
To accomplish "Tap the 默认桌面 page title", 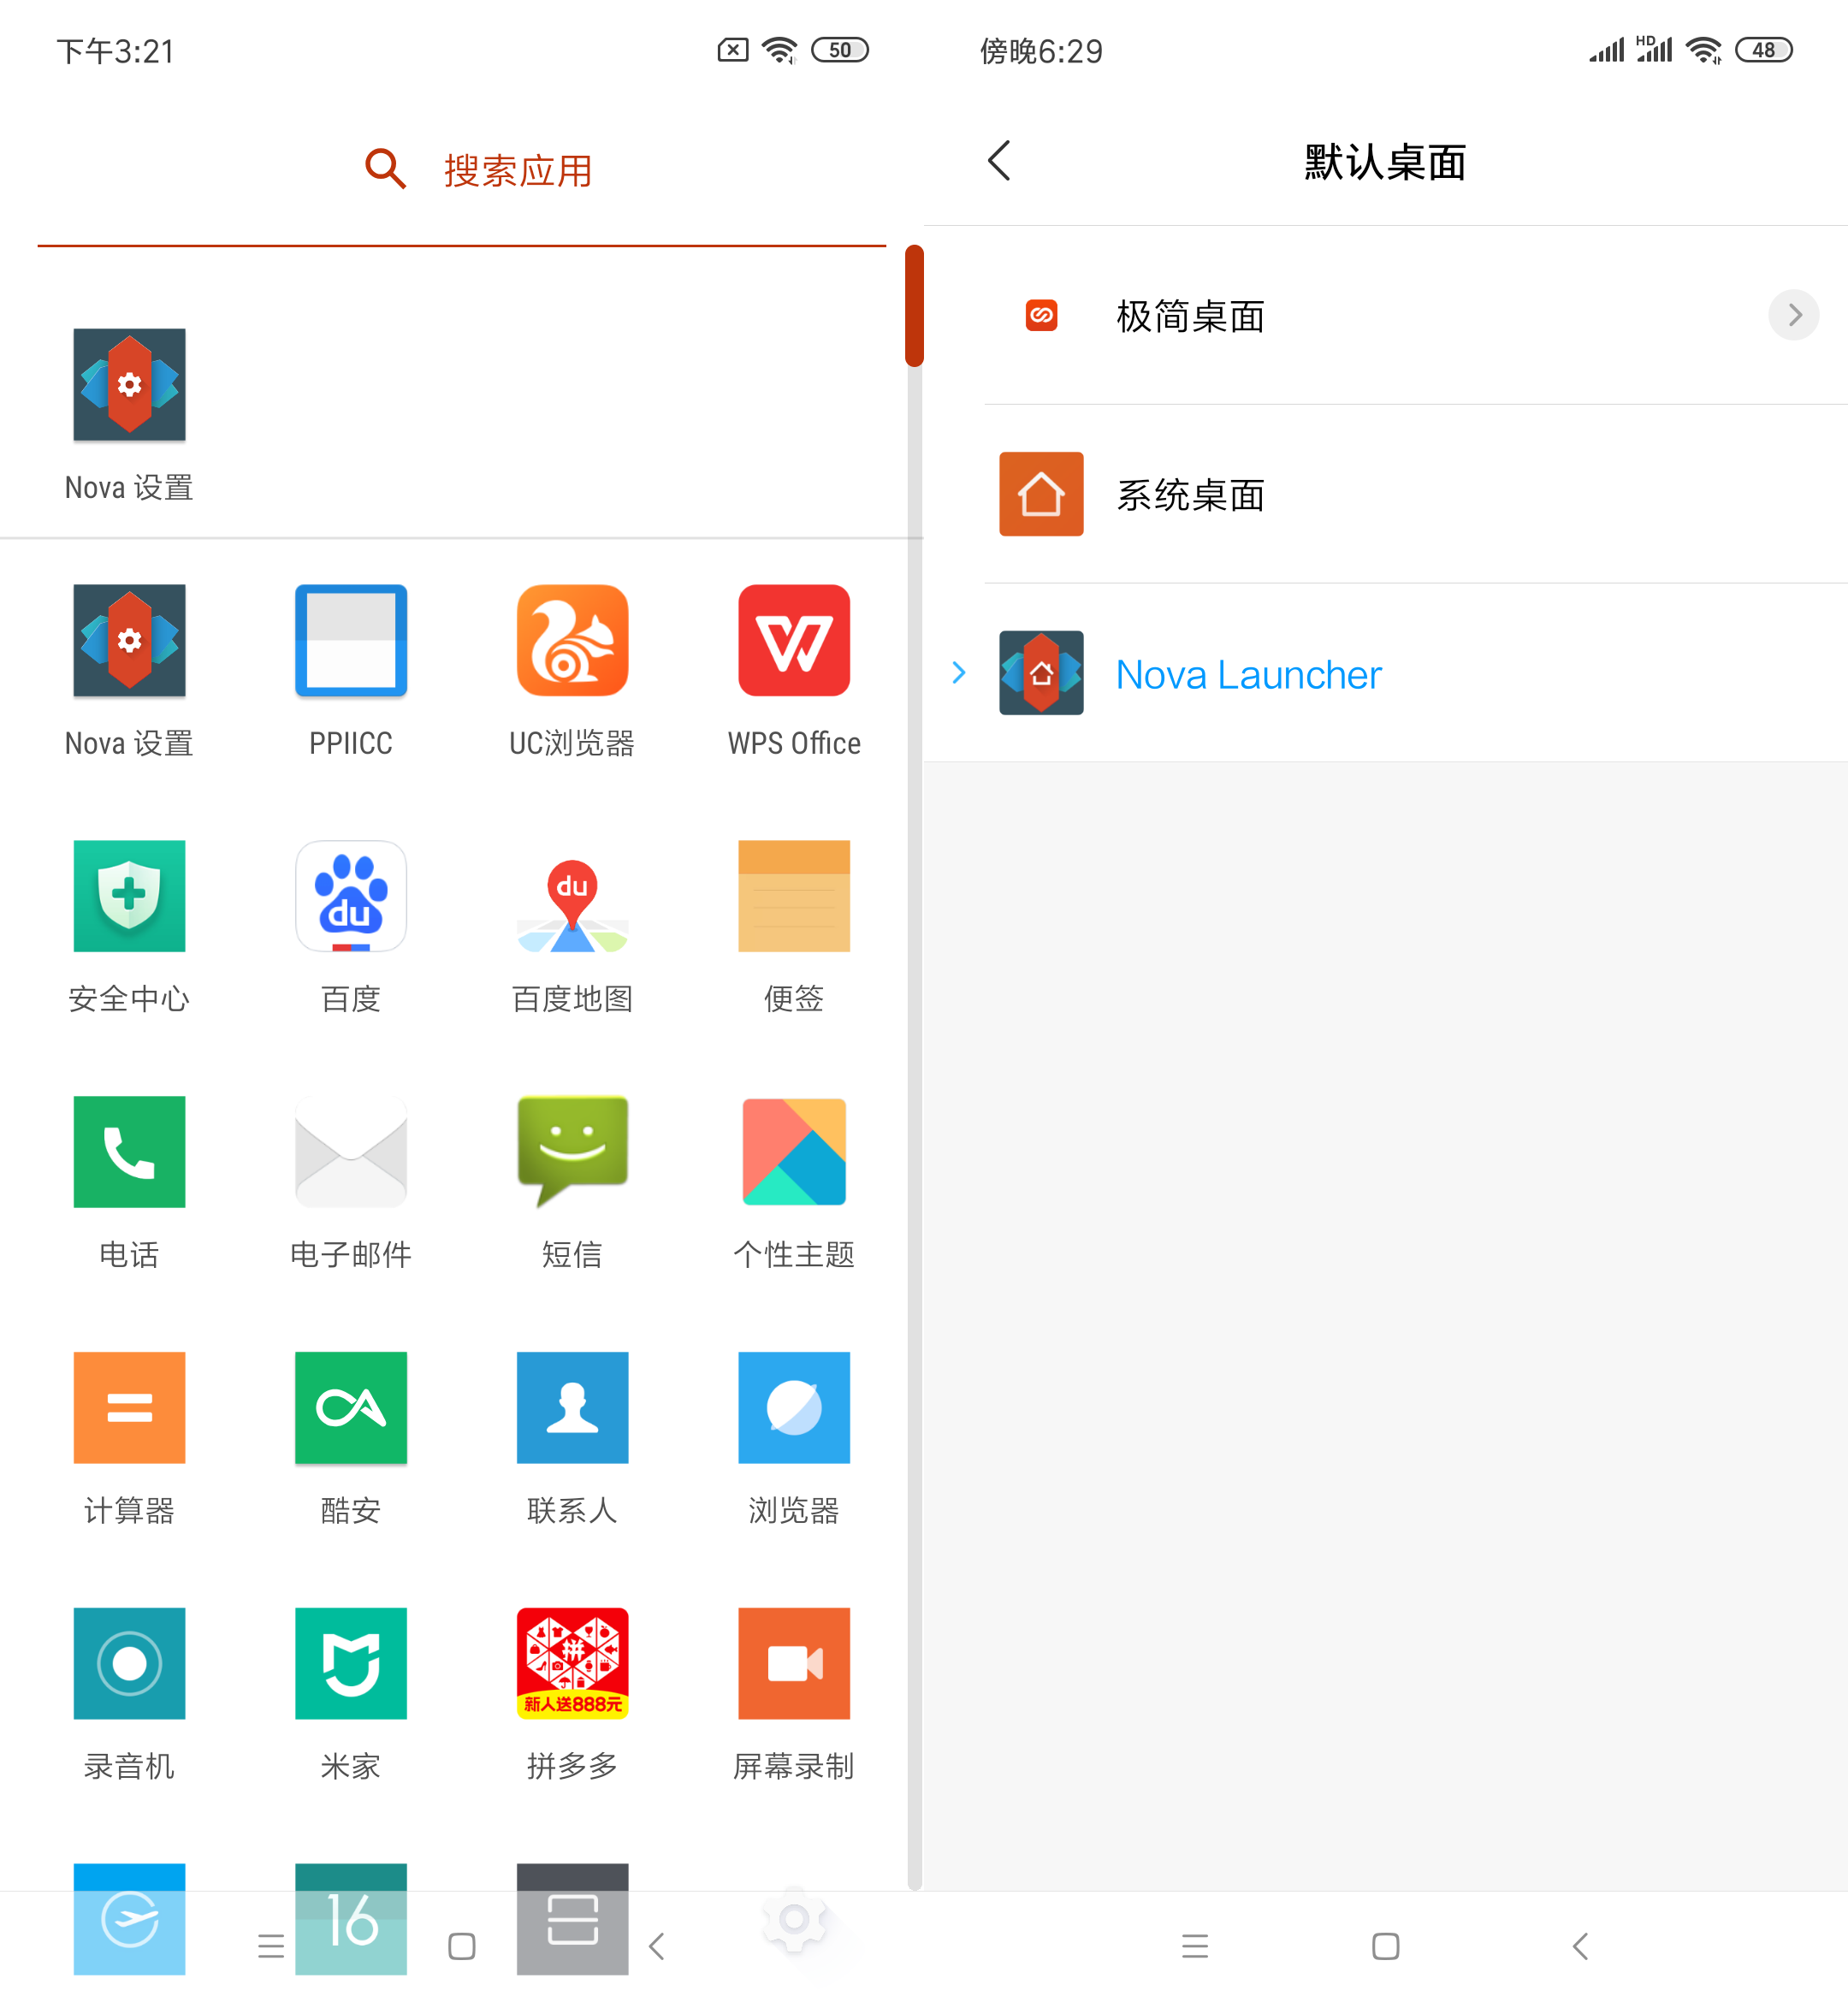I will coord(1385,162).
